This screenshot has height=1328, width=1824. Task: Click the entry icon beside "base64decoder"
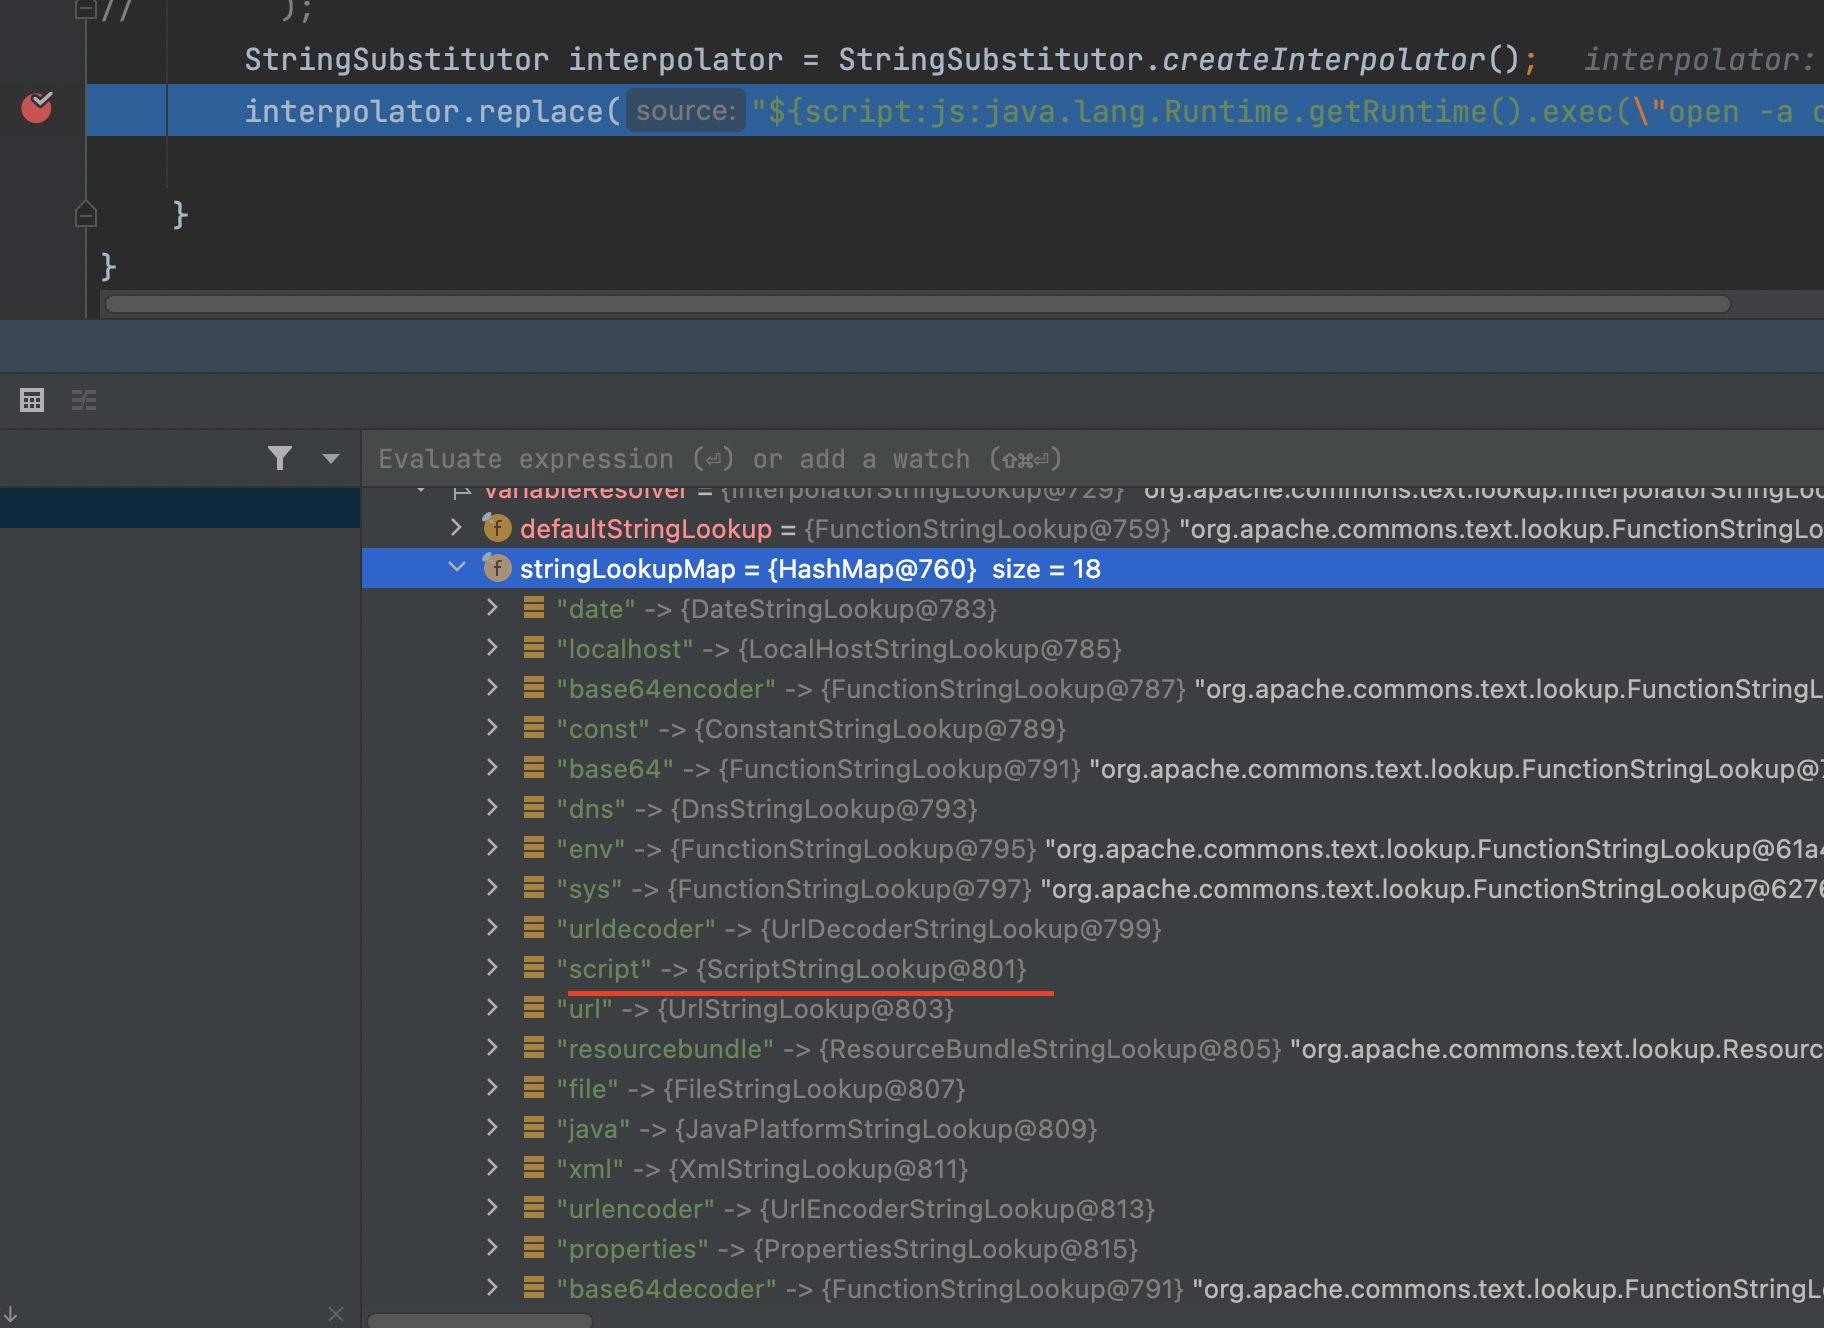coord(534,1287)
